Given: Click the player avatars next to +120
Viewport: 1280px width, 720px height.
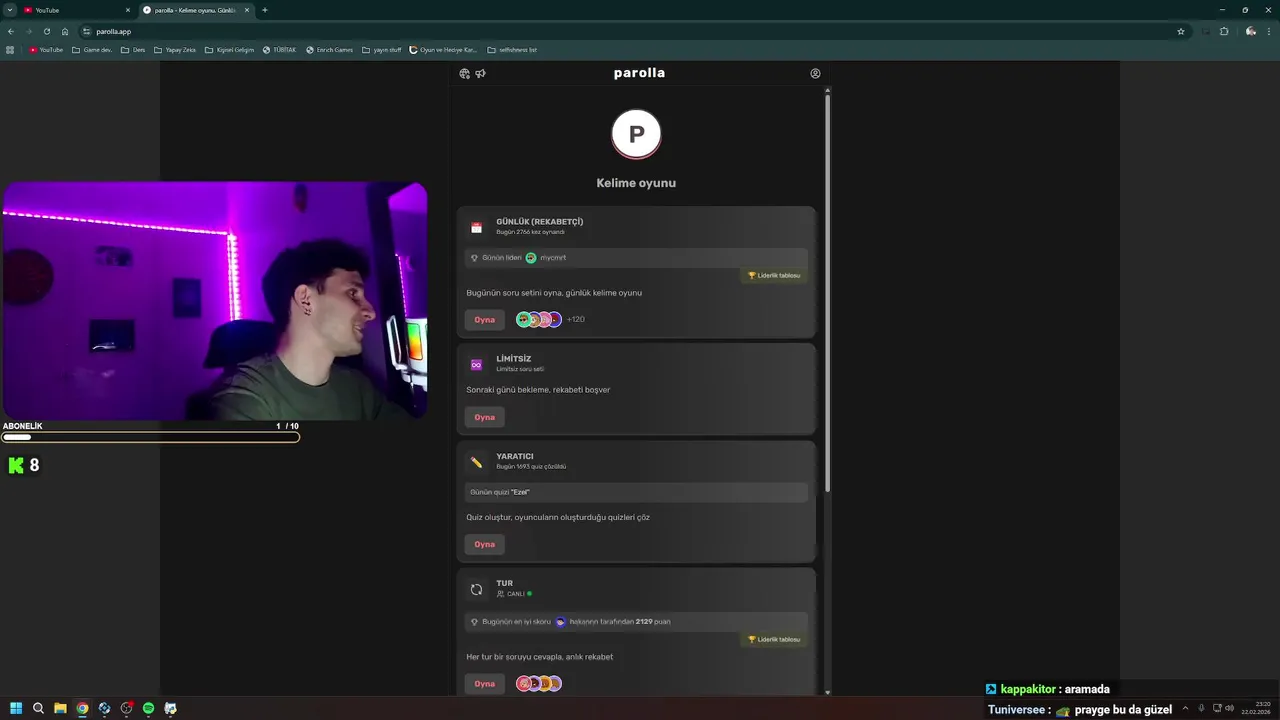Looking at the screenshot, I should (x=539, y=320).
